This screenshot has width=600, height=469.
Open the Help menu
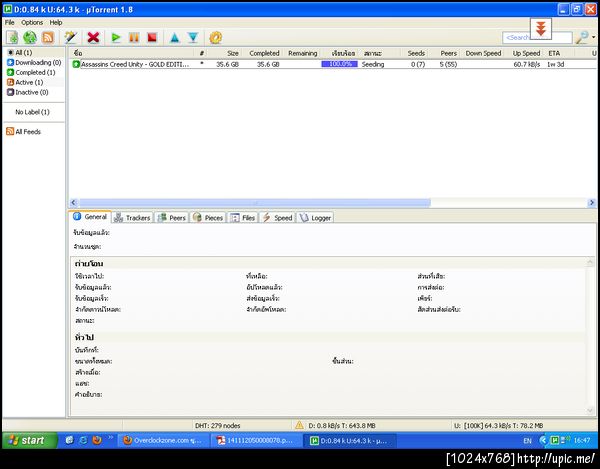pyautogui.click(x=56, y=23)
